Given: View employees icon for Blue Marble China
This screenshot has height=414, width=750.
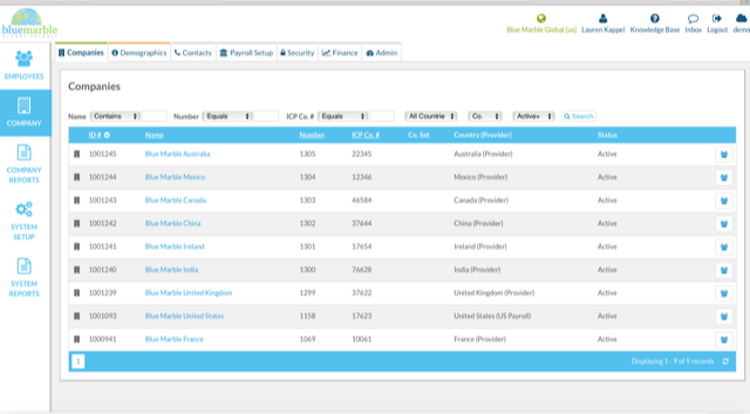Looking at the screenshot, I should (x=724, y=224).
